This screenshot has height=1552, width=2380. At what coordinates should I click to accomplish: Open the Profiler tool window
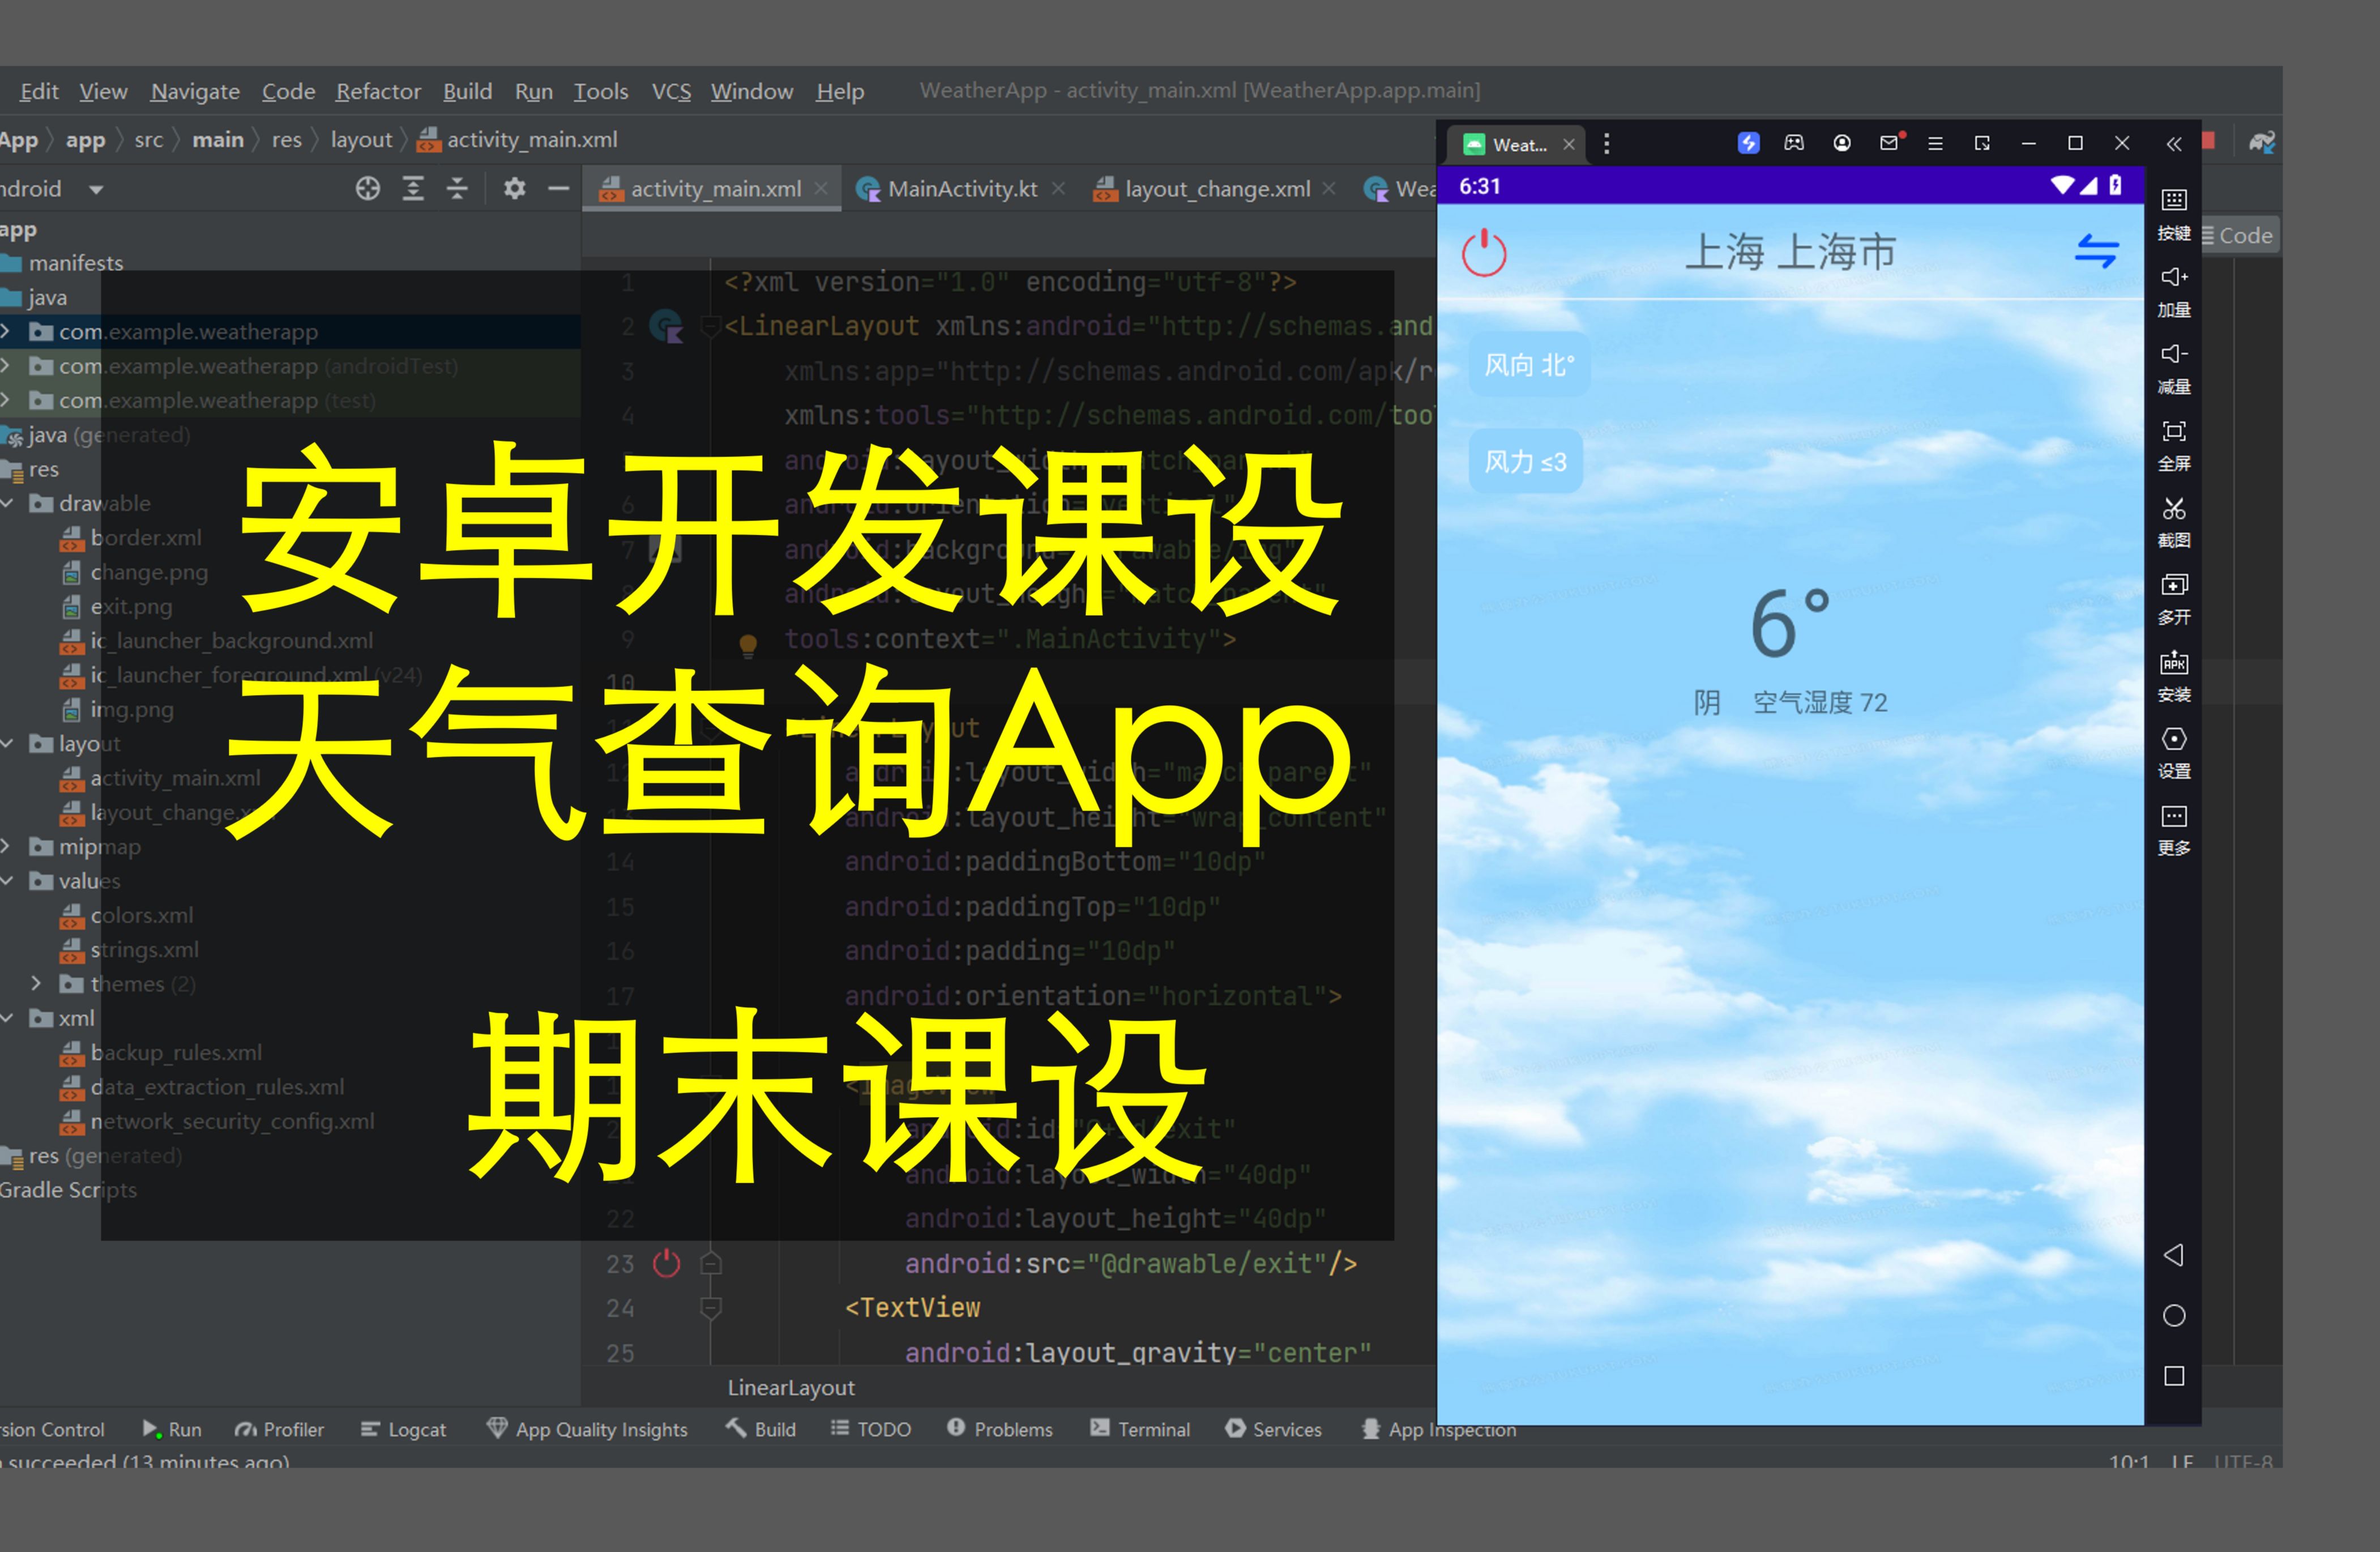pyautogui.click(x=279, y=1429)
